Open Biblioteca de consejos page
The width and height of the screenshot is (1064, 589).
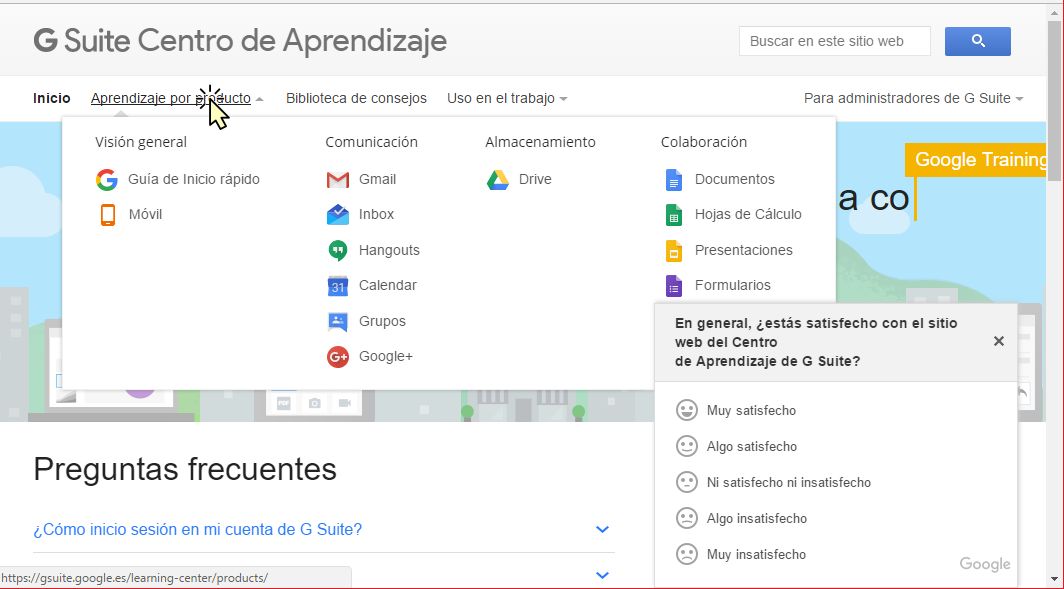click(356, 98)
